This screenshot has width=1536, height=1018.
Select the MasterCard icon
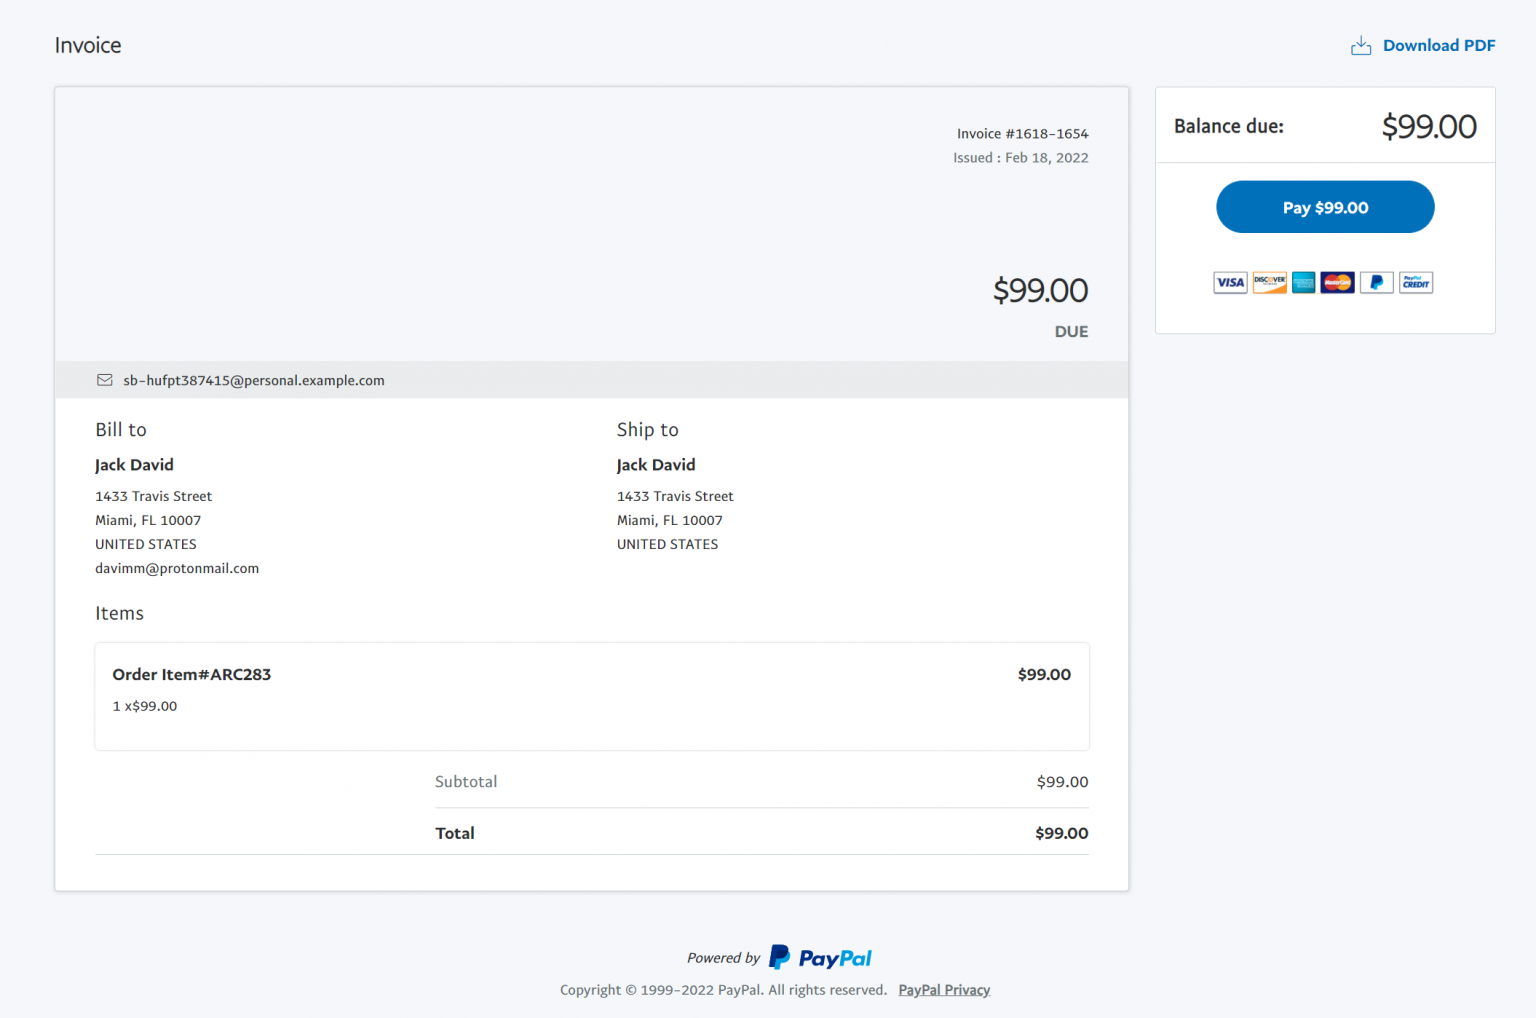pyautogui.click(x=1337, y=283)
